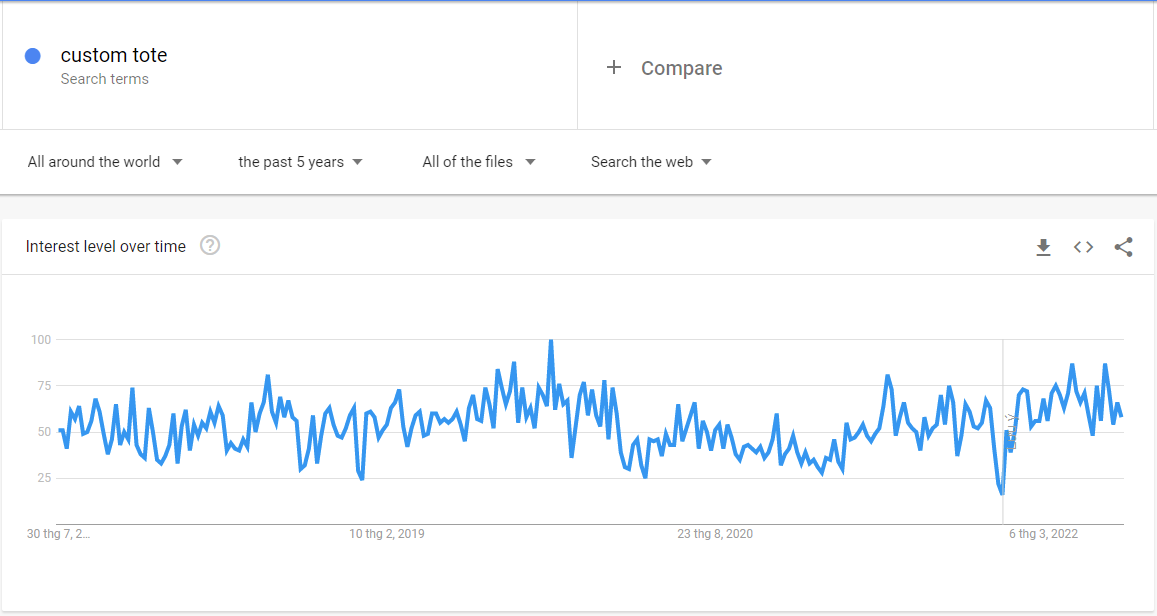This screenshot has height=616, width=1157.
Task: Click the 30 thg 7 start date label
Action: (58, 534)
